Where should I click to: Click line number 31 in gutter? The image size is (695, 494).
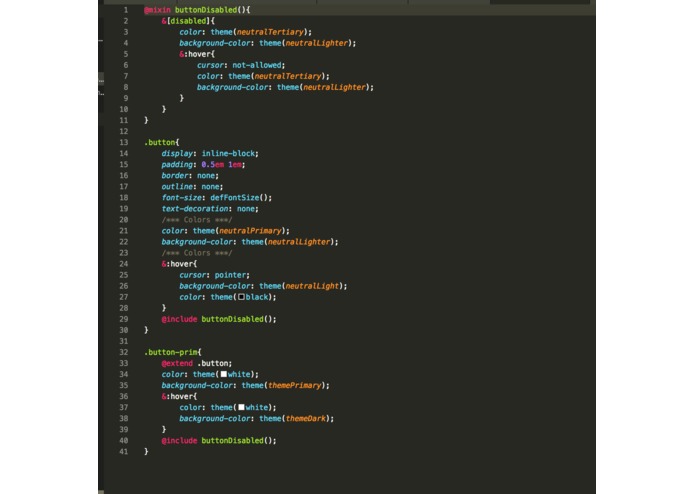[124, 341]
